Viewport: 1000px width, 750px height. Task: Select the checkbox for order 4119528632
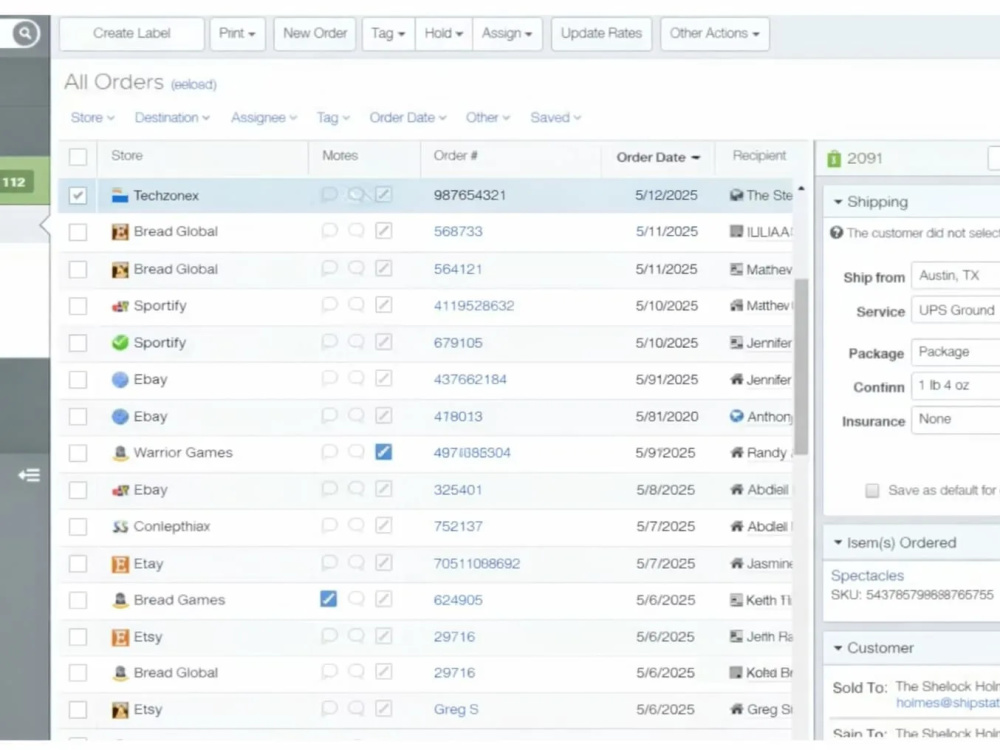(x=78, y=305)
